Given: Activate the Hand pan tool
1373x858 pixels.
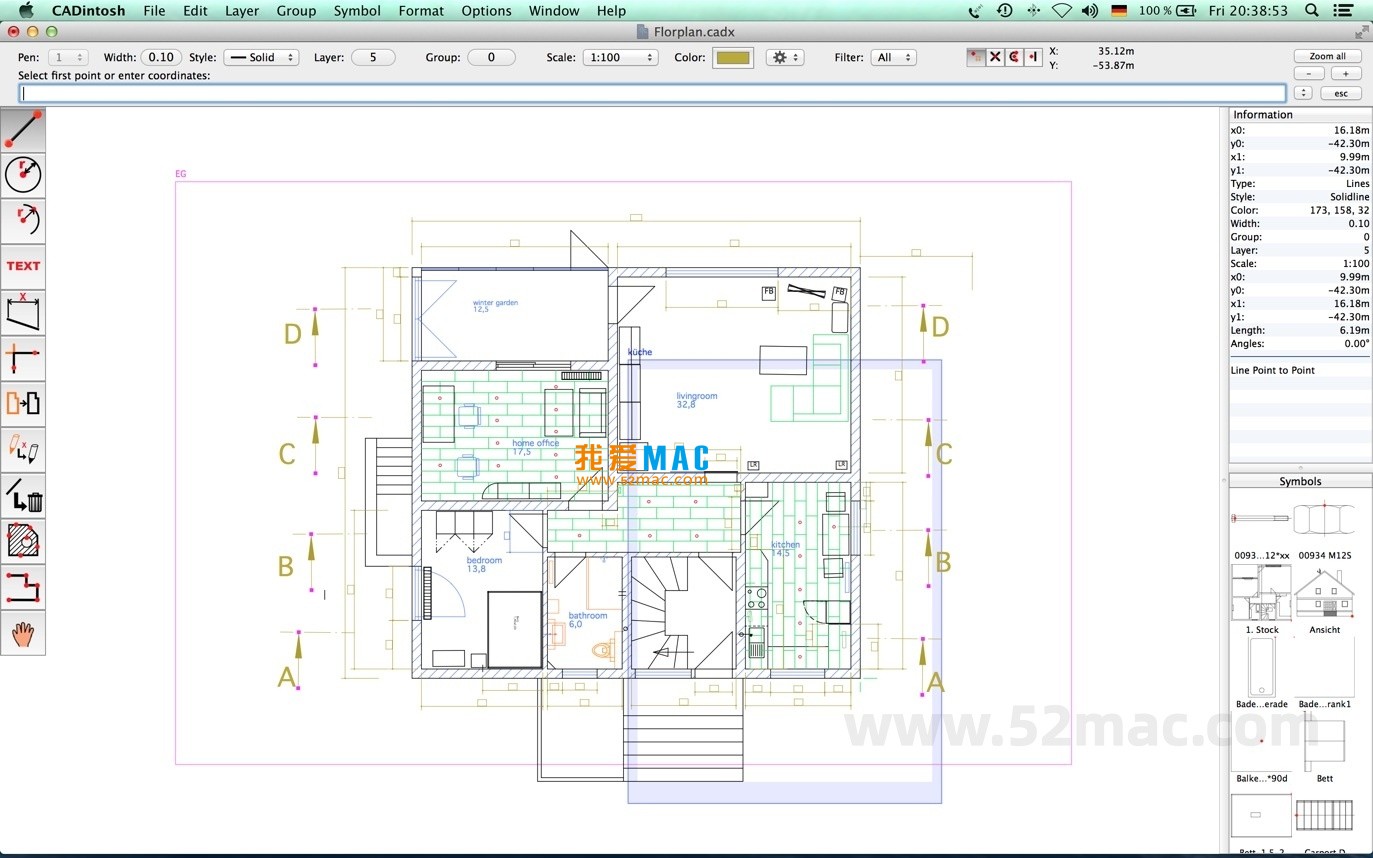Looking at the screenshot, I should [x=22, y=632].
